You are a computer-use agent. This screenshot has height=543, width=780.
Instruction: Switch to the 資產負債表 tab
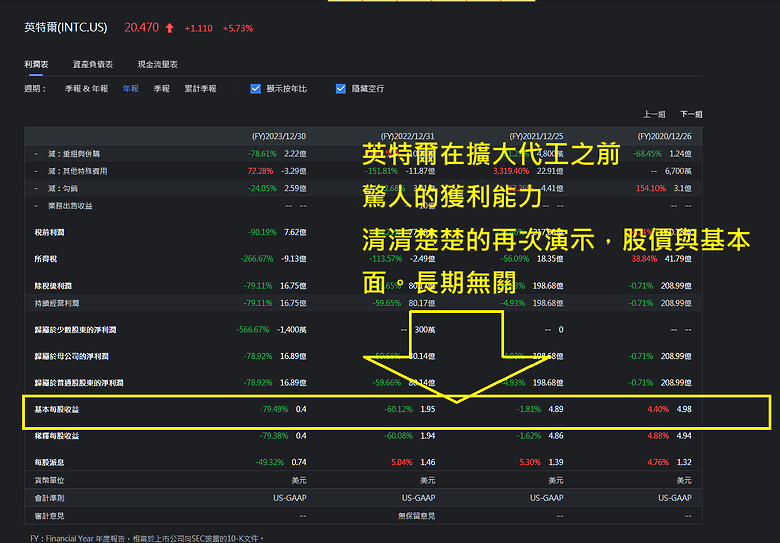(x=93, y=64)
